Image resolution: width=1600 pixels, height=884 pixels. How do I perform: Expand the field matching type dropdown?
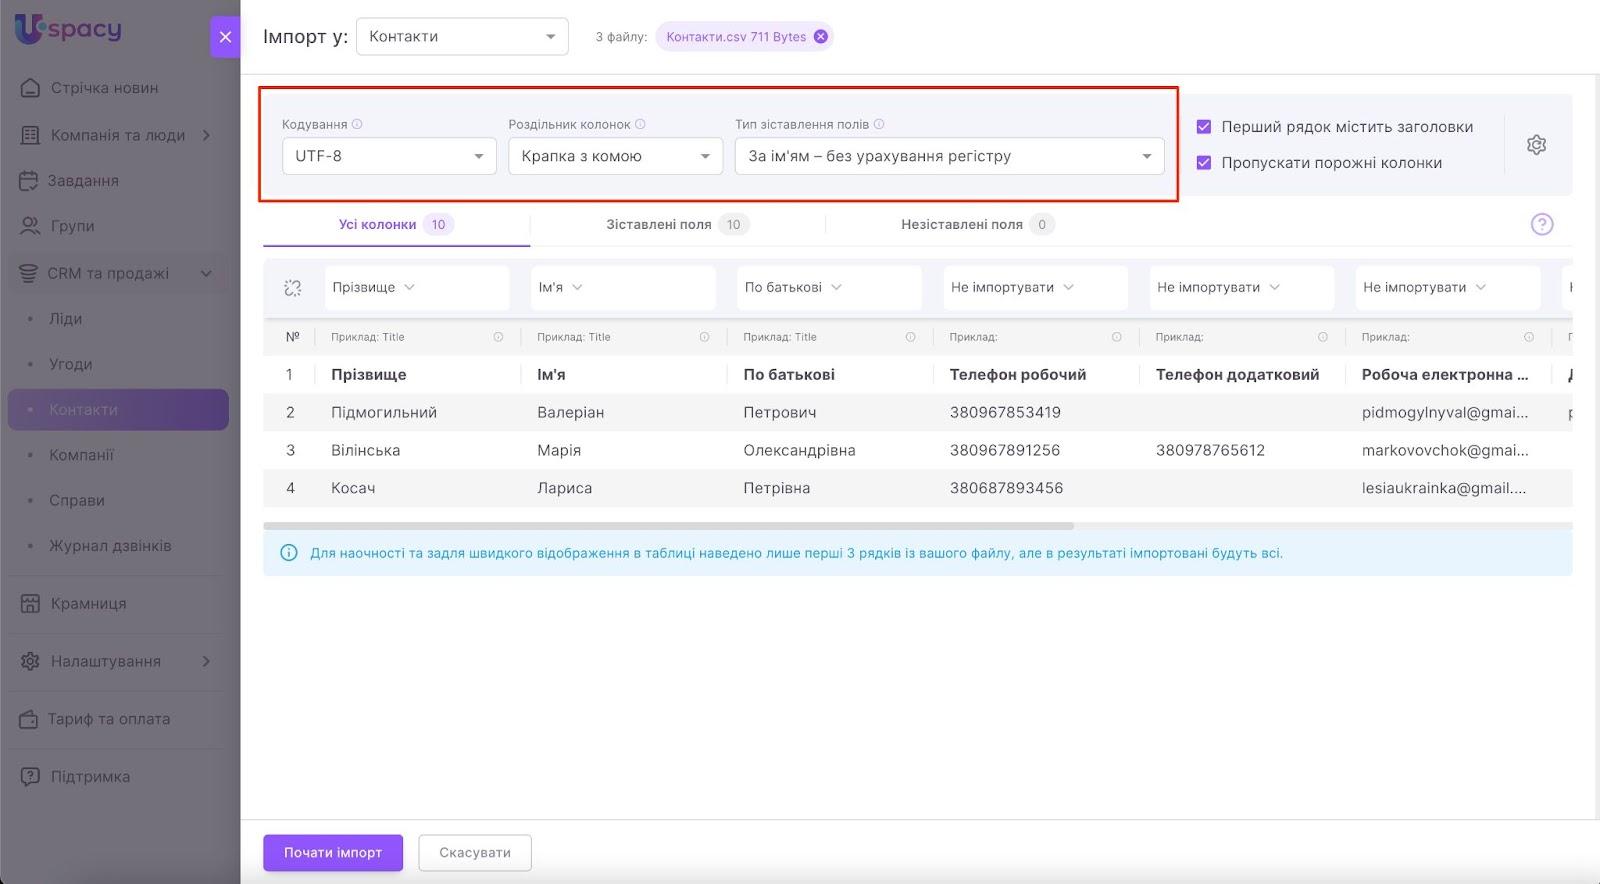click(x=949, y=156)
